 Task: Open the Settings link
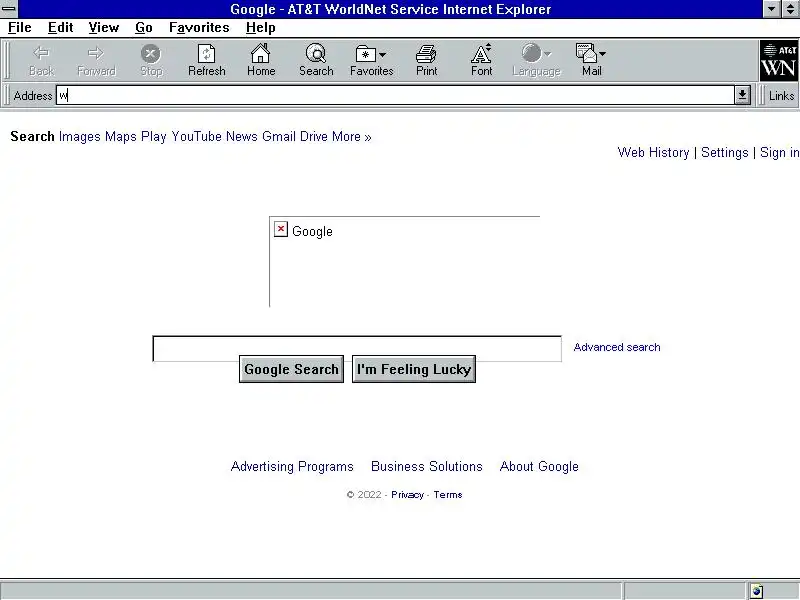pyautogui.click(x=724, y=153)
